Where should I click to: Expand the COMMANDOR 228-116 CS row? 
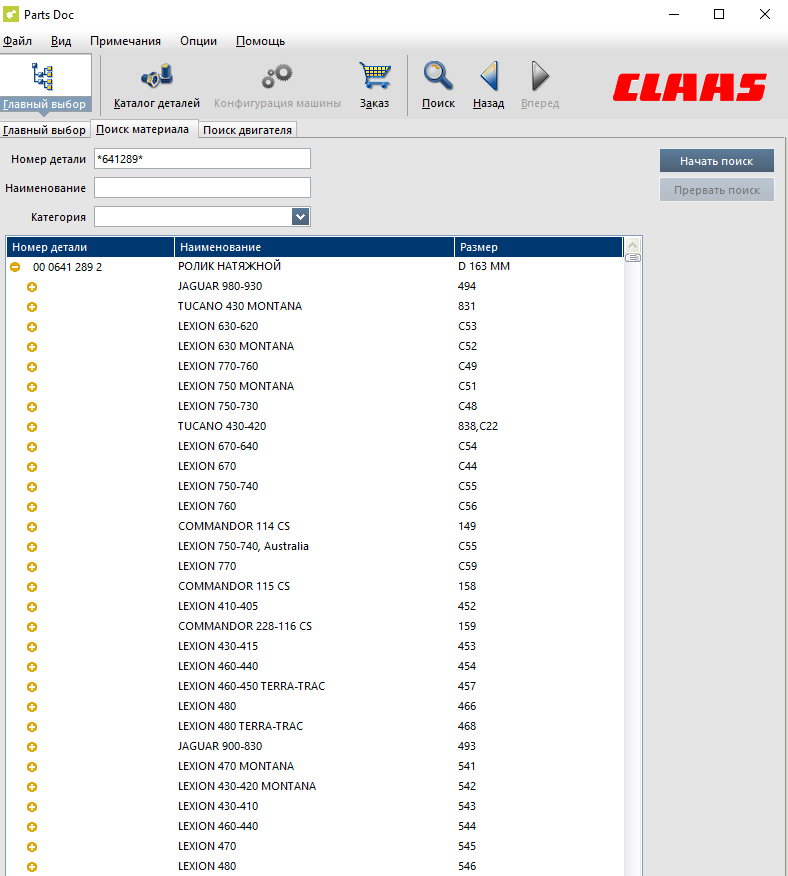point(32,627)
